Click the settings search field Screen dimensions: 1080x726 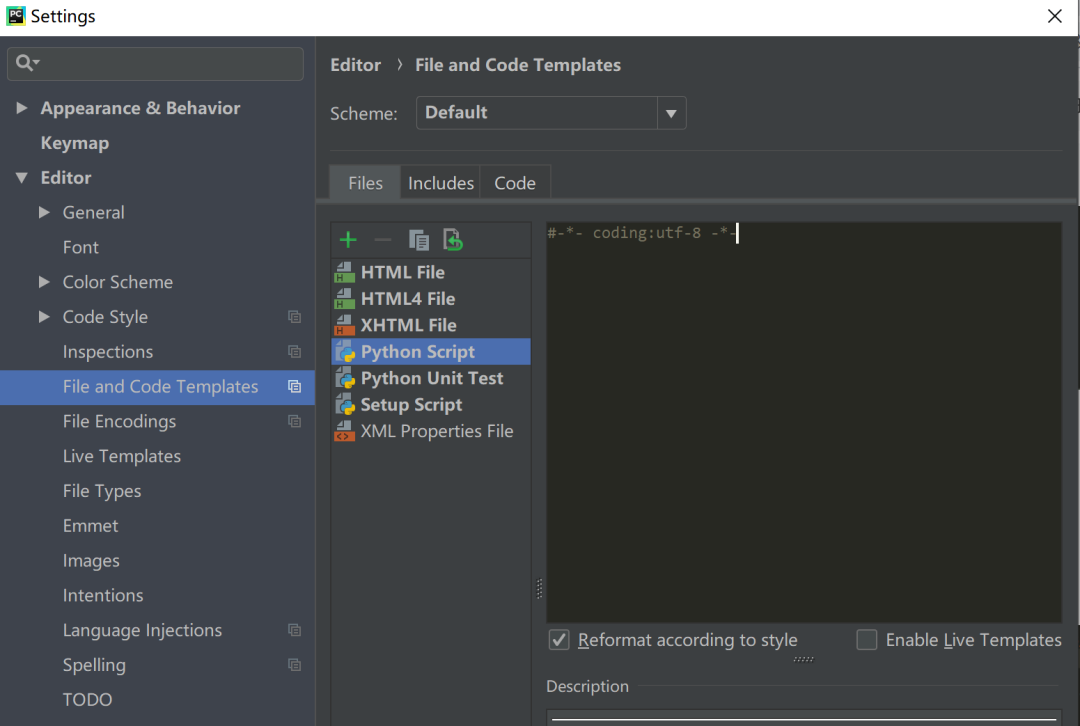pos(165,63)
